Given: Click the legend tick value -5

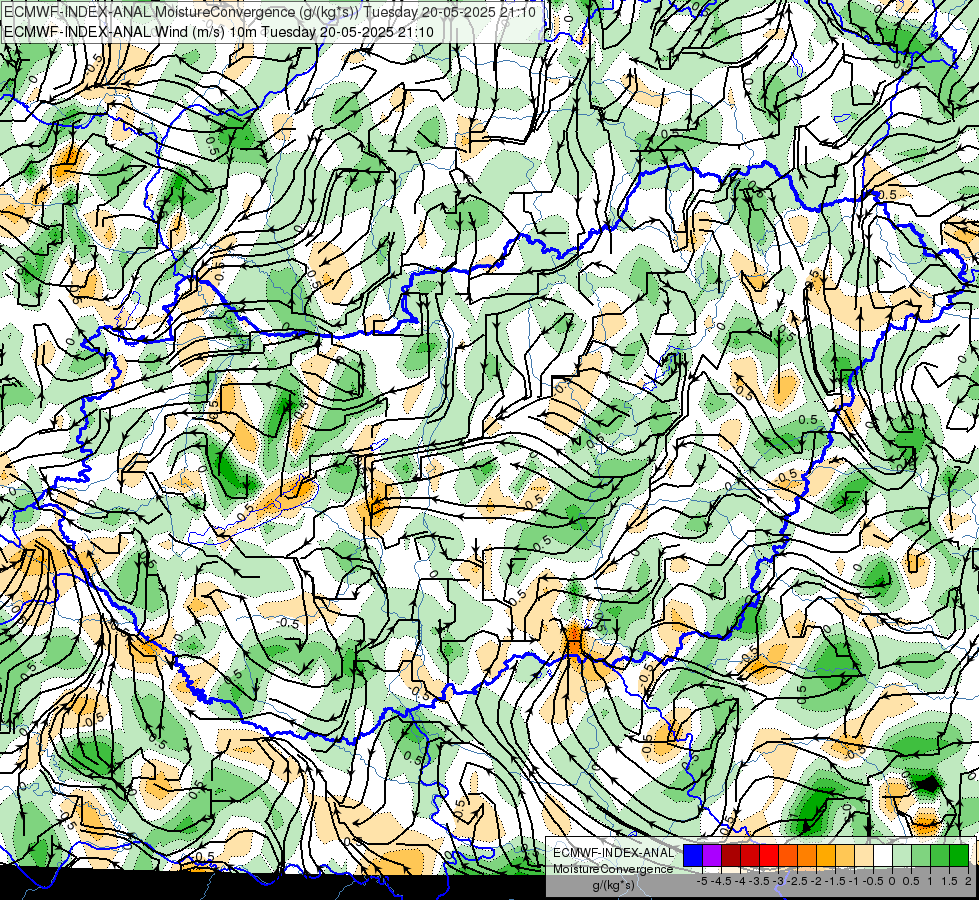Looking at the screenshot, I should 702,881.
